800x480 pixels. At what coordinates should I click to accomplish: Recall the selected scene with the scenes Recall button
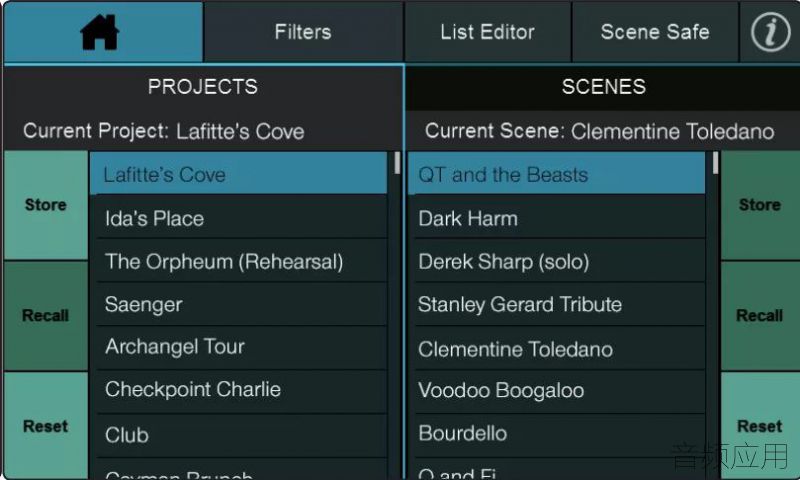click(x=760, y=316)
